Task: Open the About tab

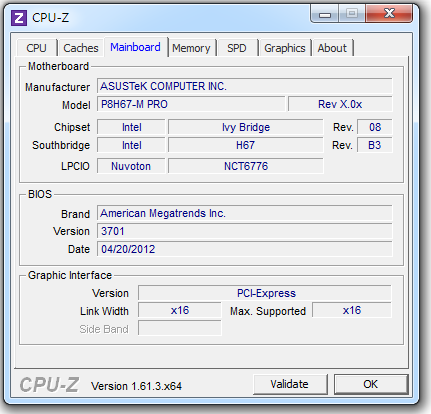Action: coord(332,48)
